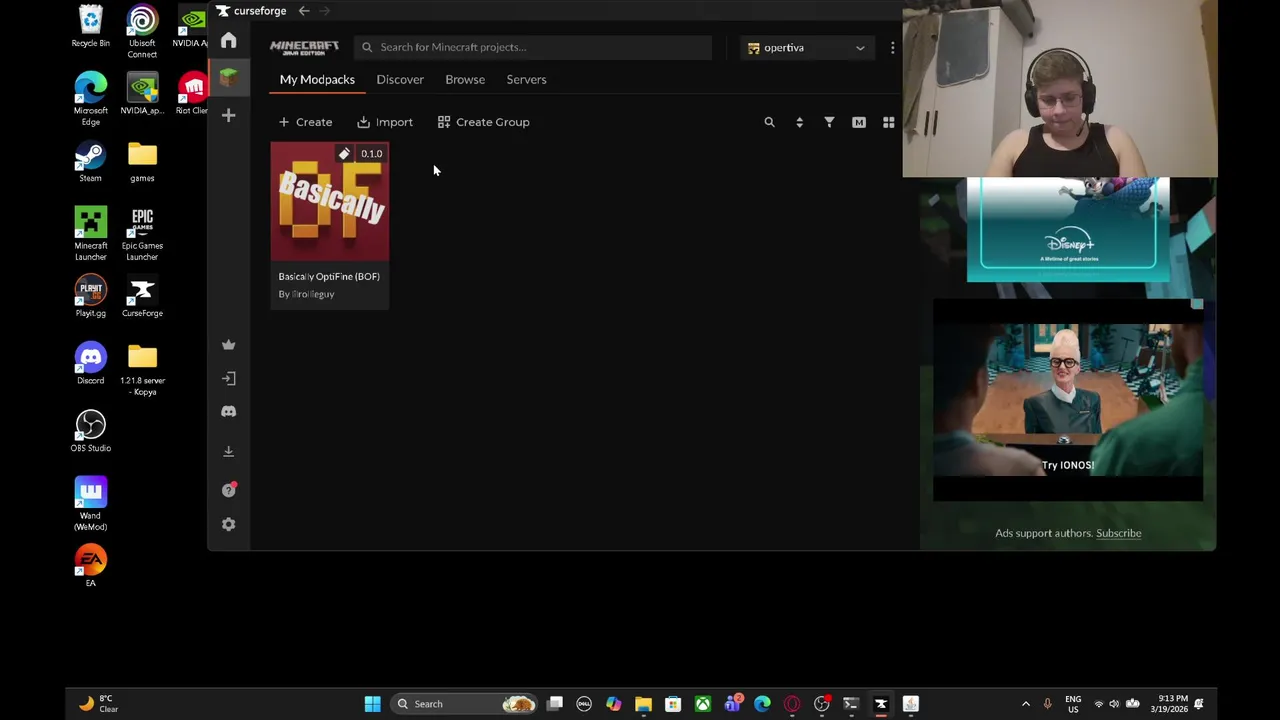Screen dimensions: 1280x720
Task: Open clock and date 9:13 PM
Action: pyautogui.click(x=1168, y=704)
